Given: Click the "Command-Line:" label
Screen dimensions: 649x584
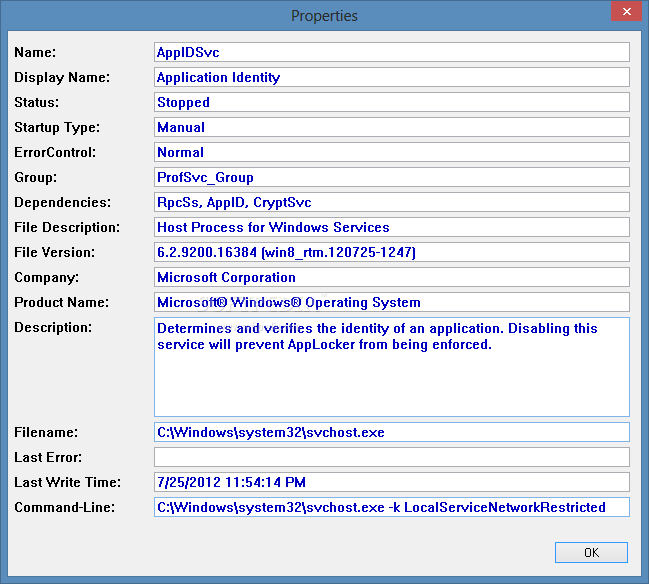Looking at the screenshot, I should [x=65, y=507].
